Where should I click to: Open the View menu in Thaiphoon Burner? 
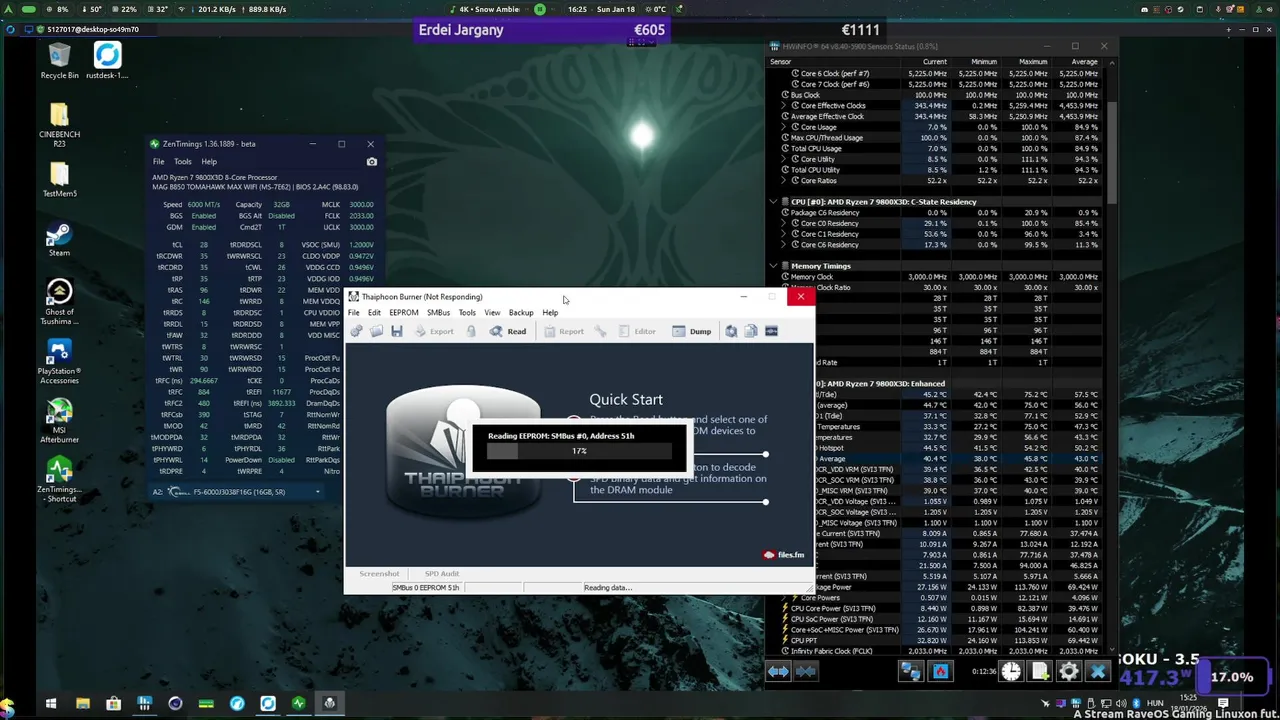(492, 313)
